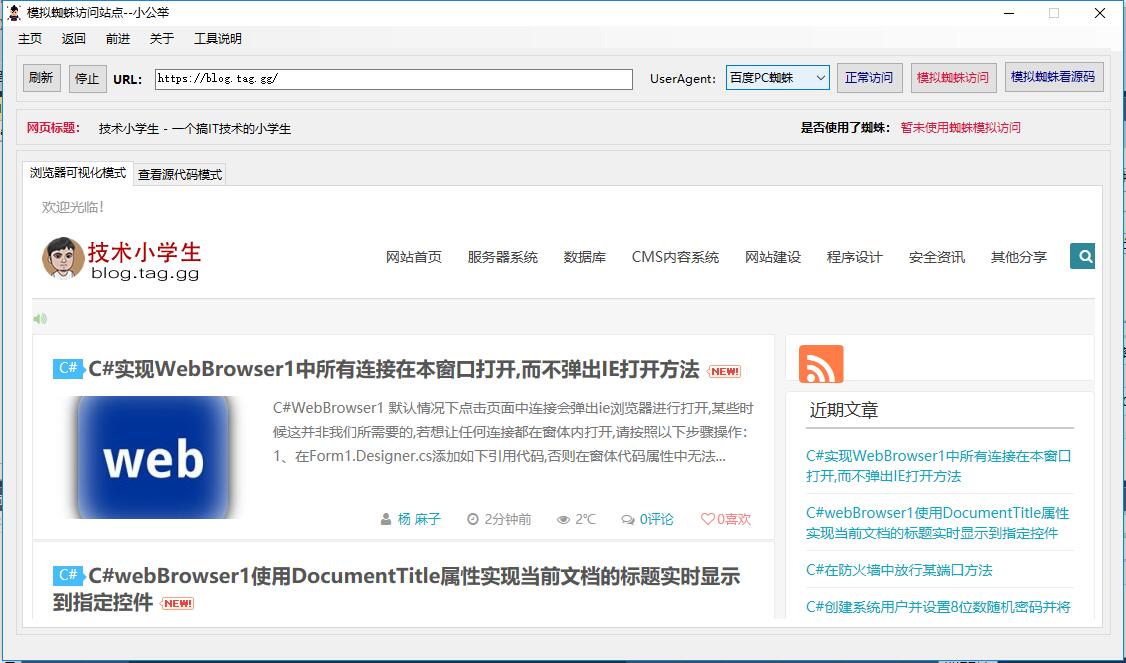Mute the page via the green speaker icon
This screenshot has width=1126, height=663.
tap(39, 318)
